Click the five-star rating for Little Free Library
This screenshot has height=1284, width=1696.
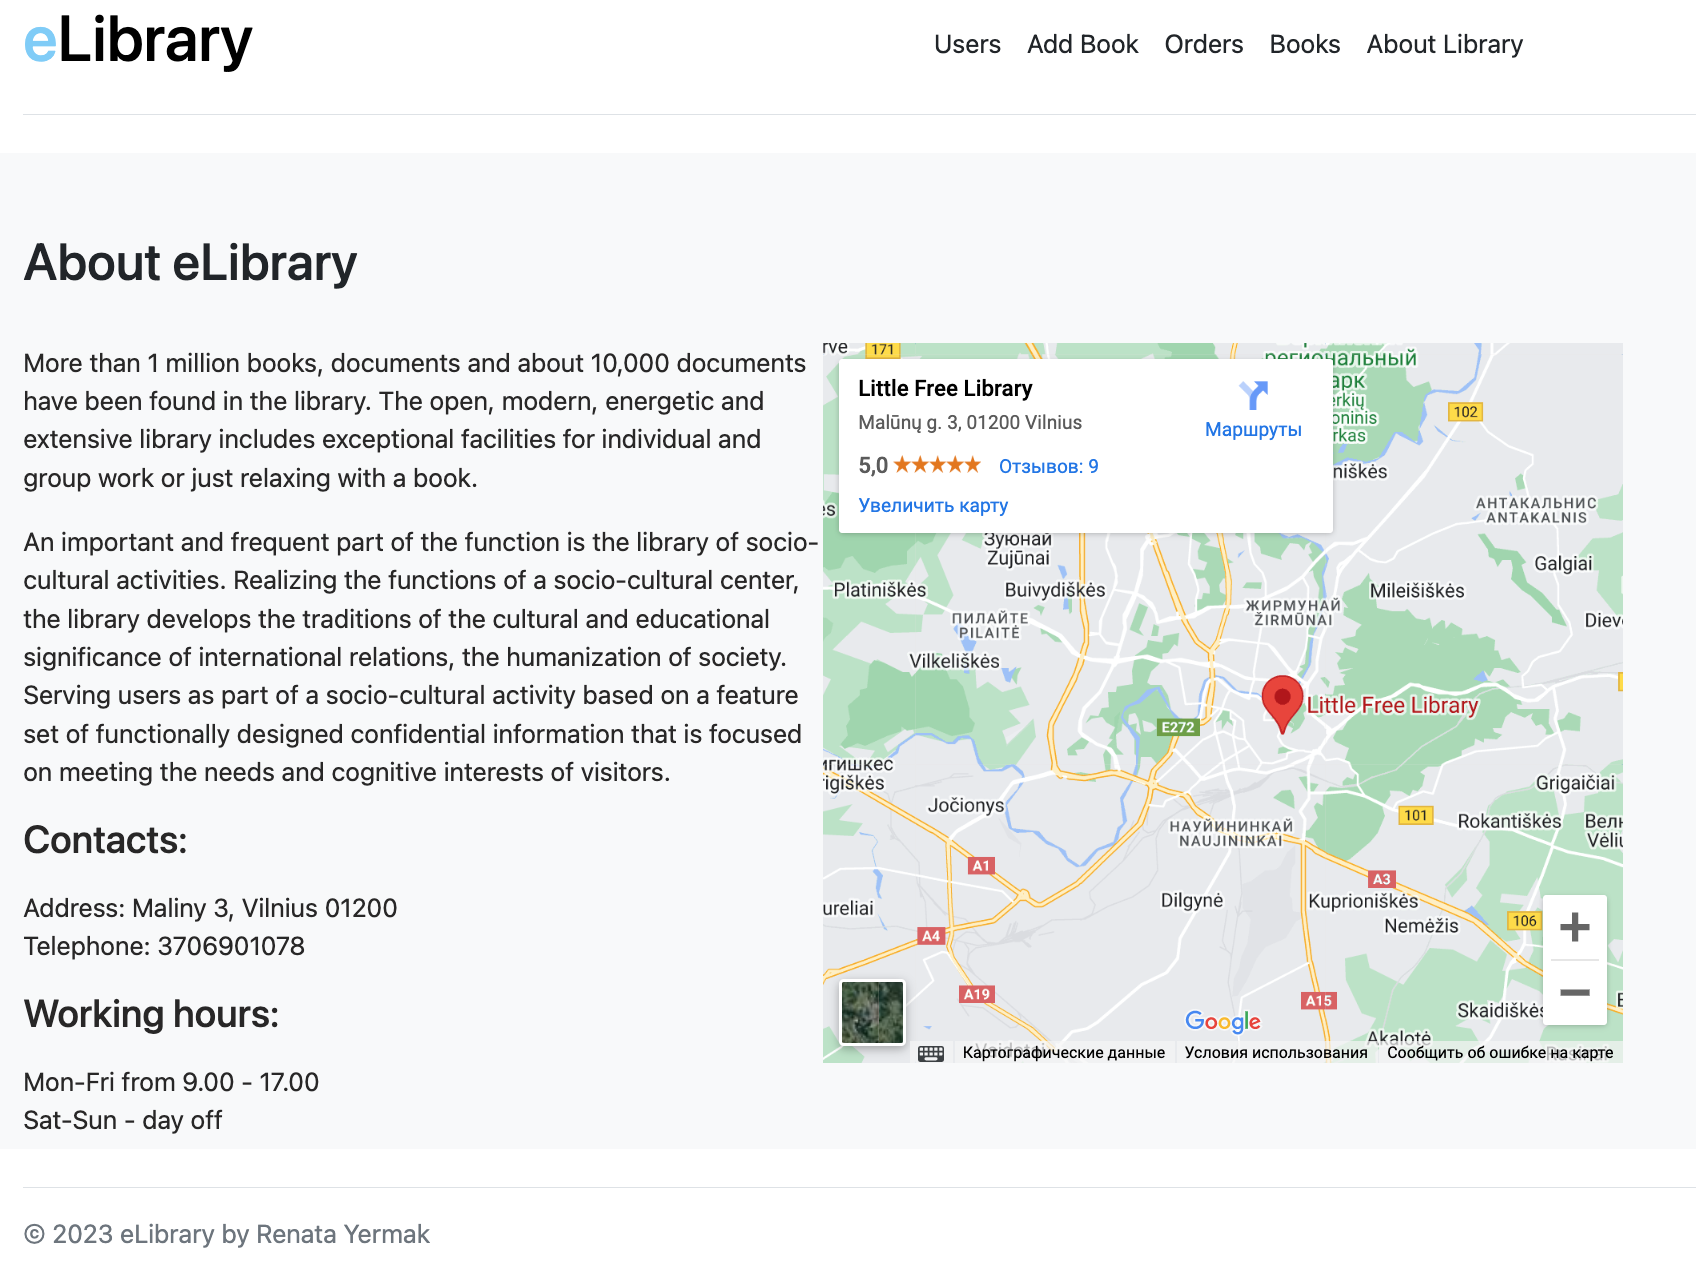[937, 464]
